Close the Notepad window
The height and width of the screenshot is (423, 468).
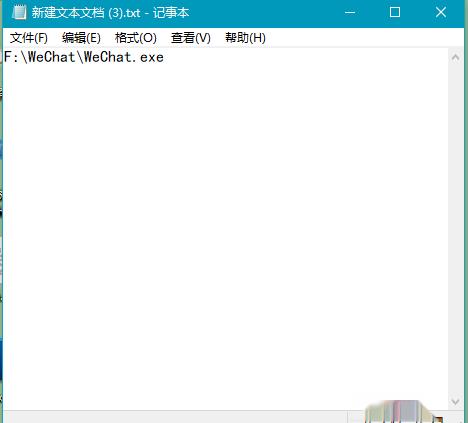(x=441, y=13)
